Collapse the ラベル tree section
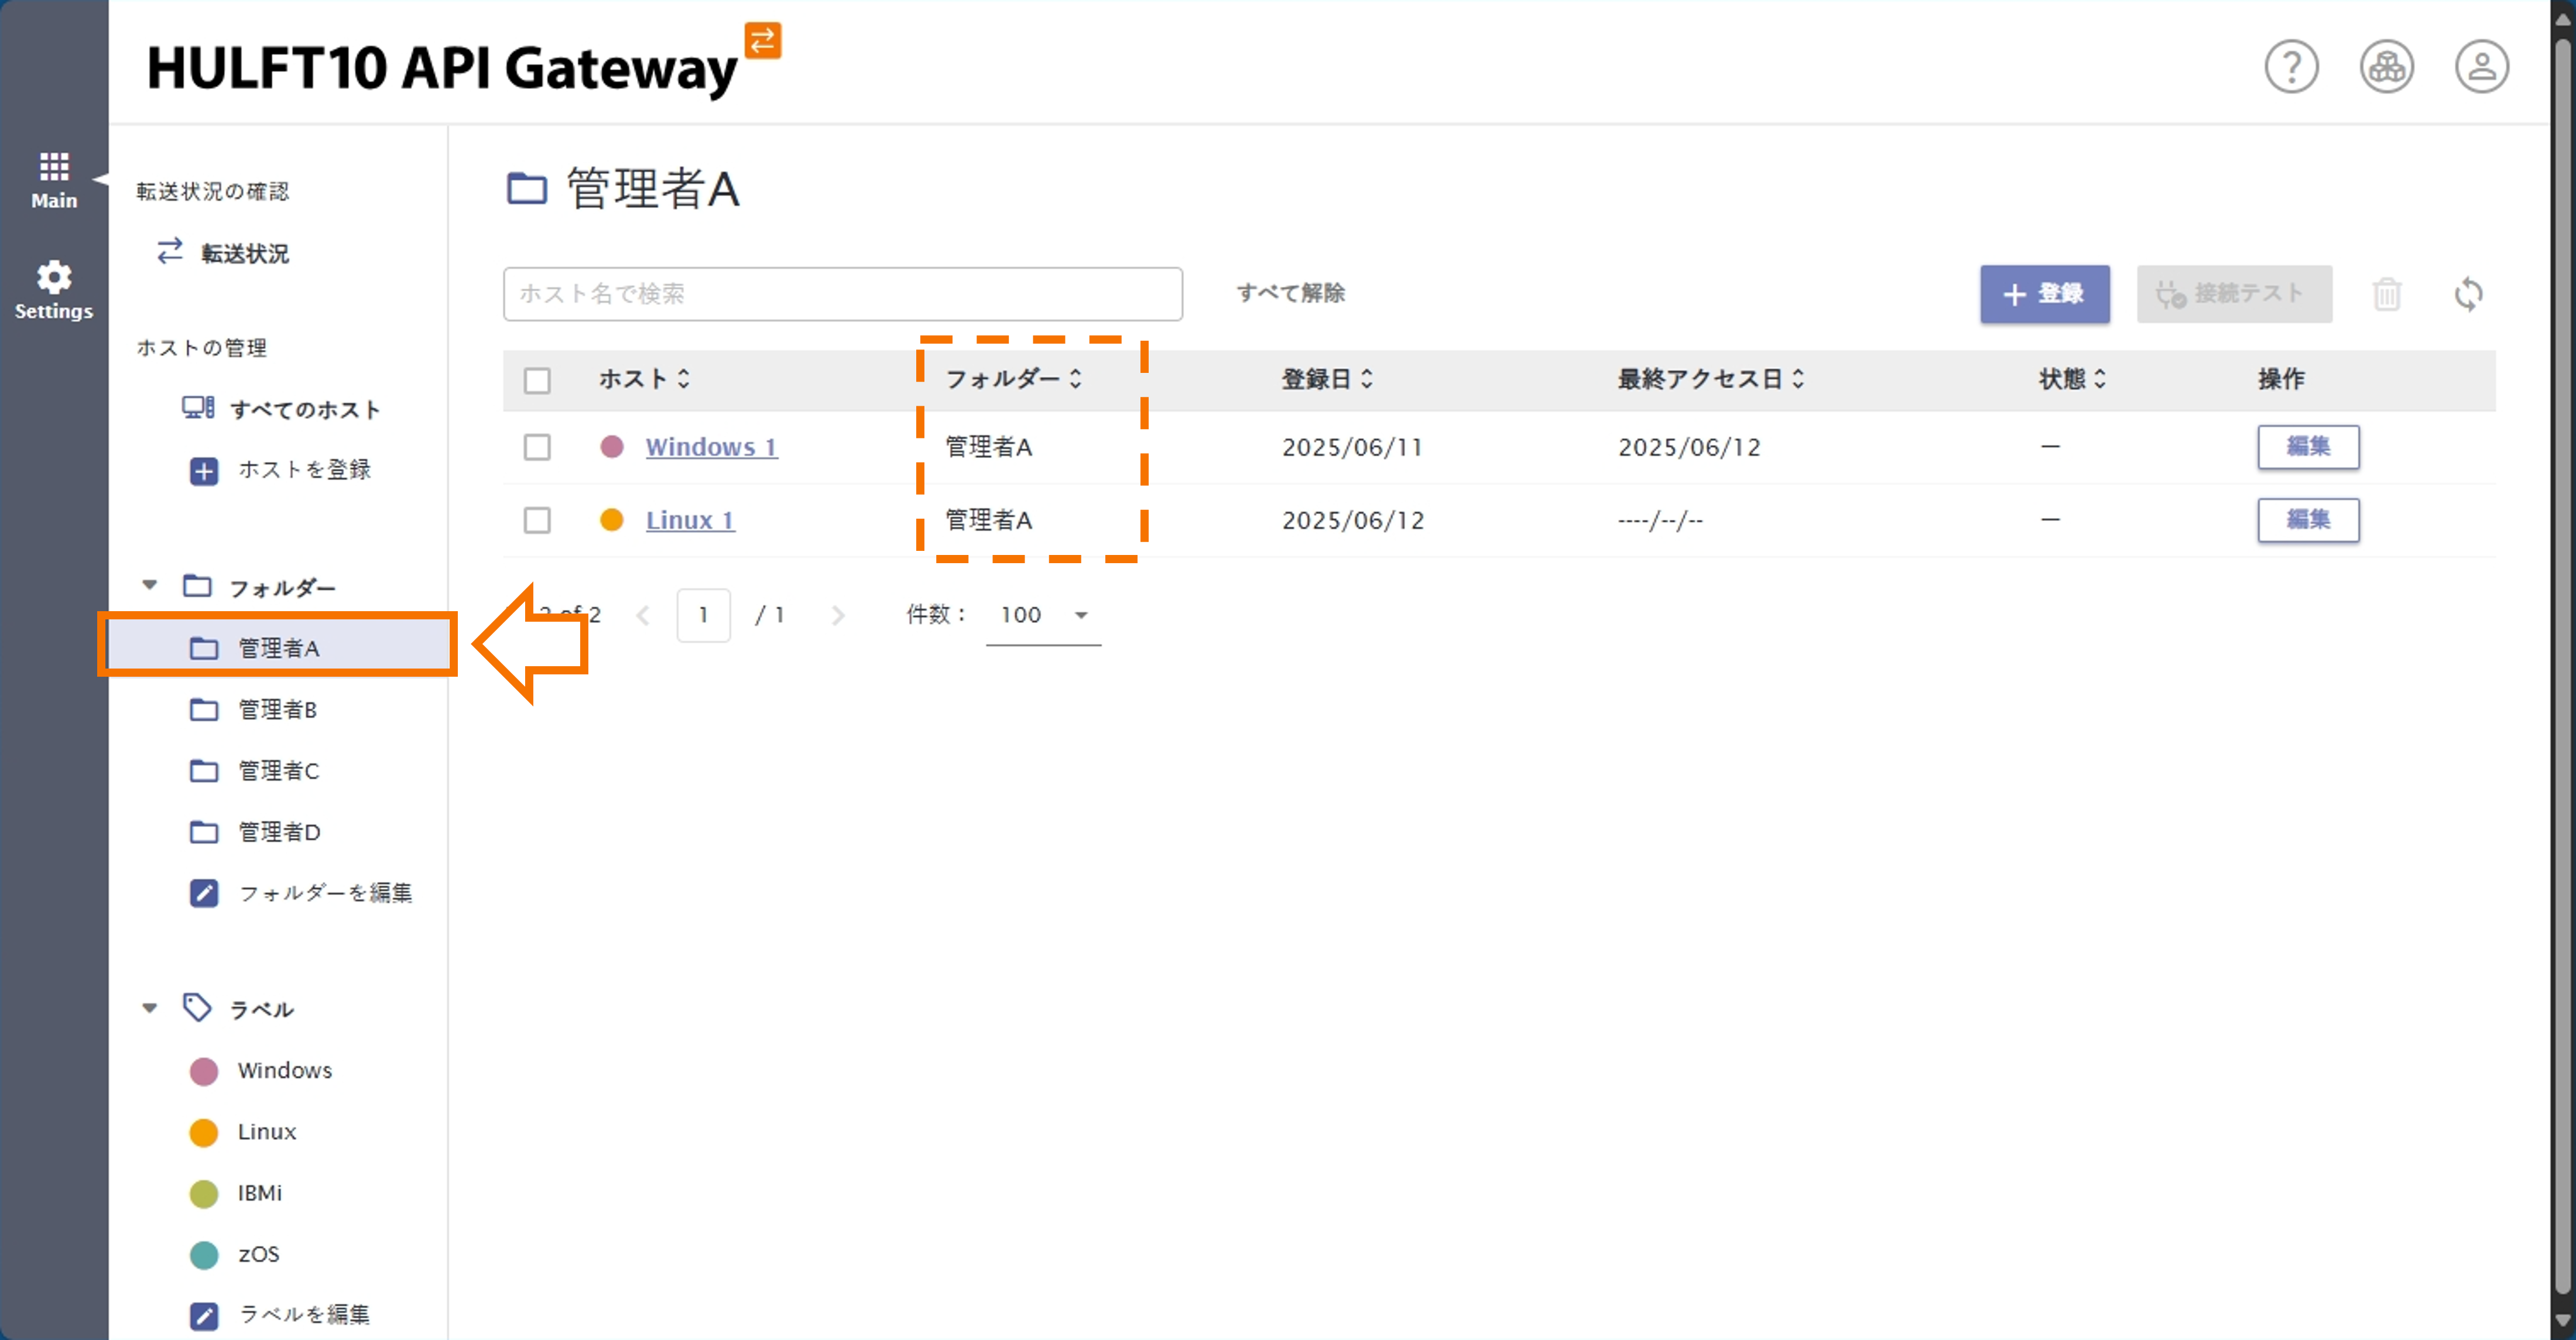Screen dimensions: 2576x1340 pyautogui.click(x=150, y=1007)
